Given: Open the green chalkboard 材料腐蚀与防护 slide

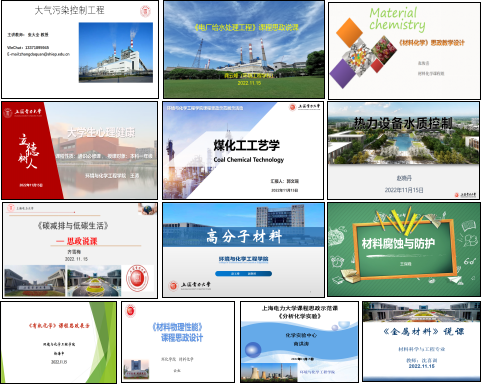Looking at the screenshot, I should 404,249.
